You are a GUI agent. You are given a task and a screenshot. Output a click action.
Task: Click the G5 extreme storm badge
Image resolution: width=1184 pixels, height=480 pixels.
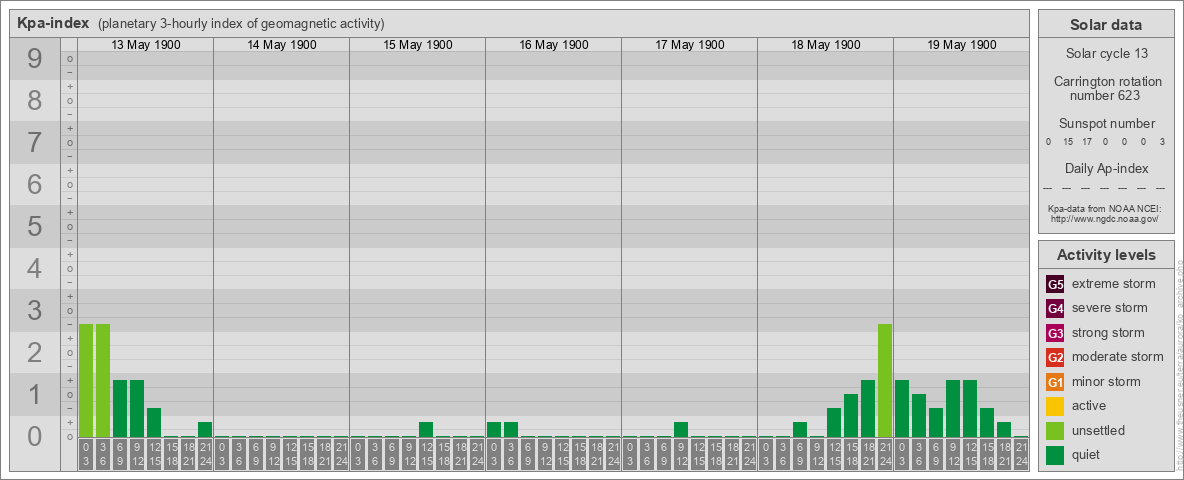pyautogui.click(x=1055, y=285)
